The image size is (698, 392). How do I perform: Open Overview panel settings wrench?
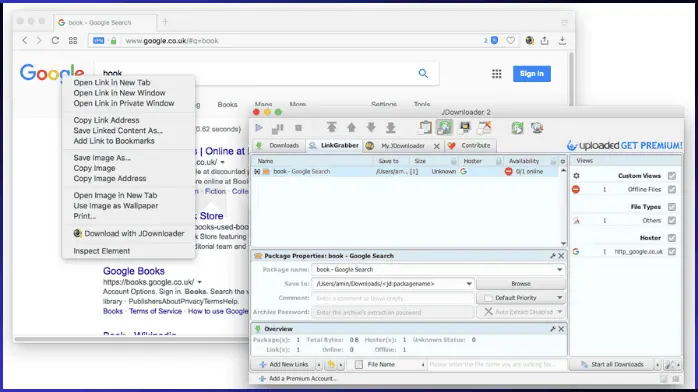tap(553, 329)
